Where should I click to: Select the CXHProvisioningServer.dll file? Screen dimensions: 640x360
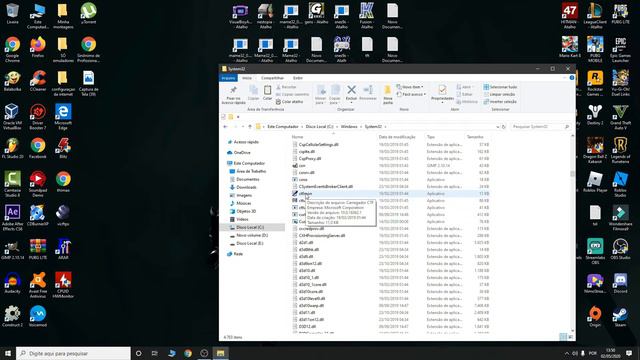tap(322, 236)
